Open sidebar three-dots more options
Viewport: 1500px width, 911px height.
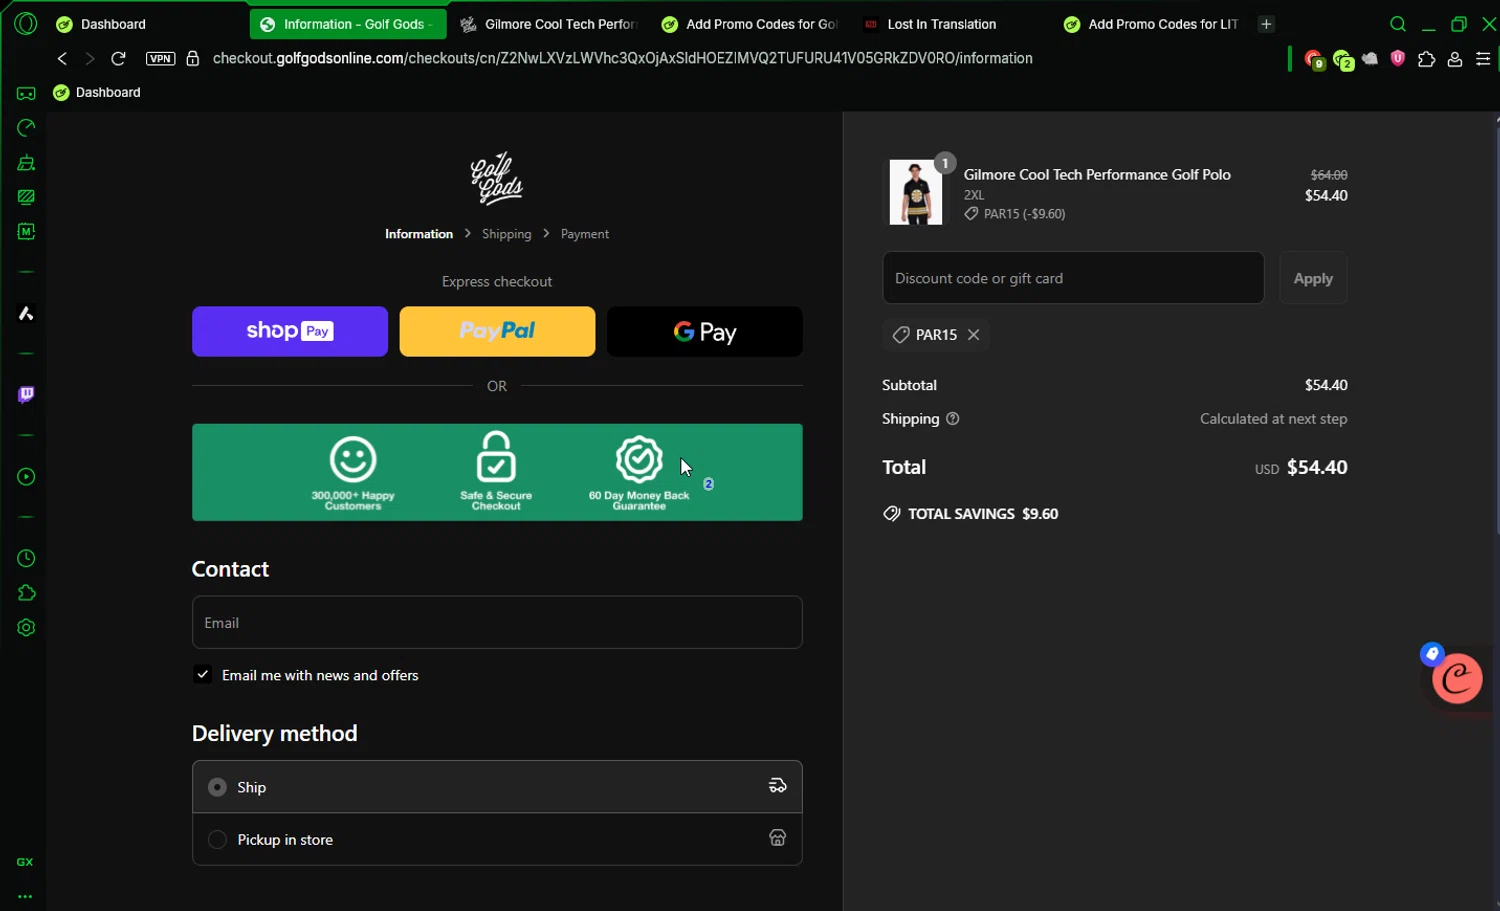click(25, 897)
